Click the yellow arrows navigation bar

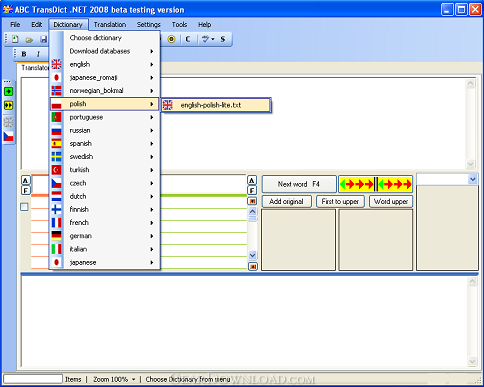(376, 184)
